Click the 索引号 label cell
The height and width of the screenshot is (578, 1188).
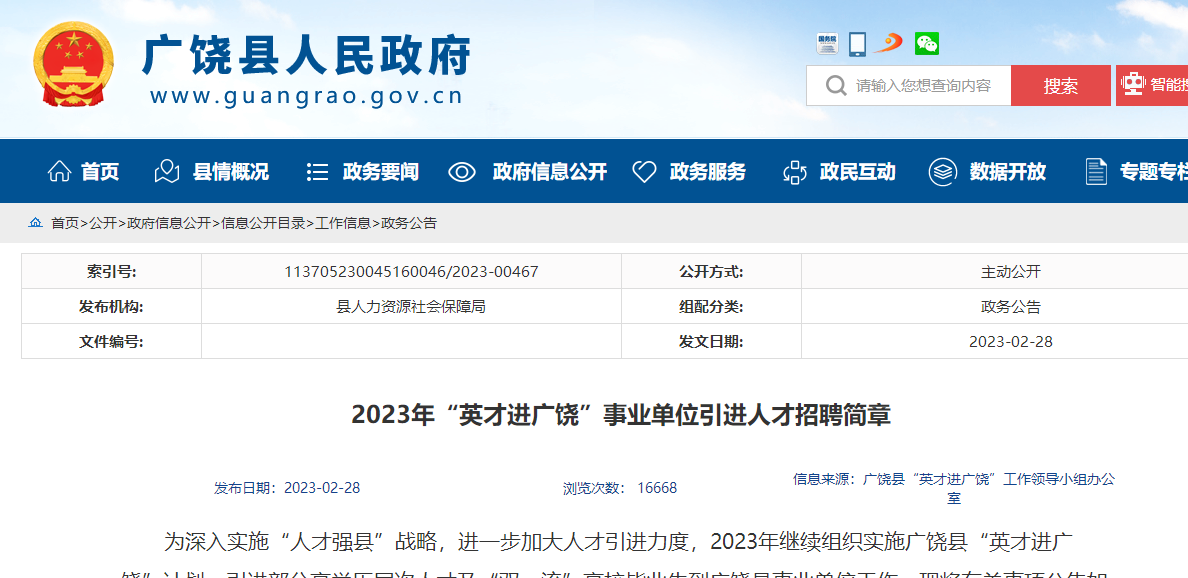pos(111,271)
